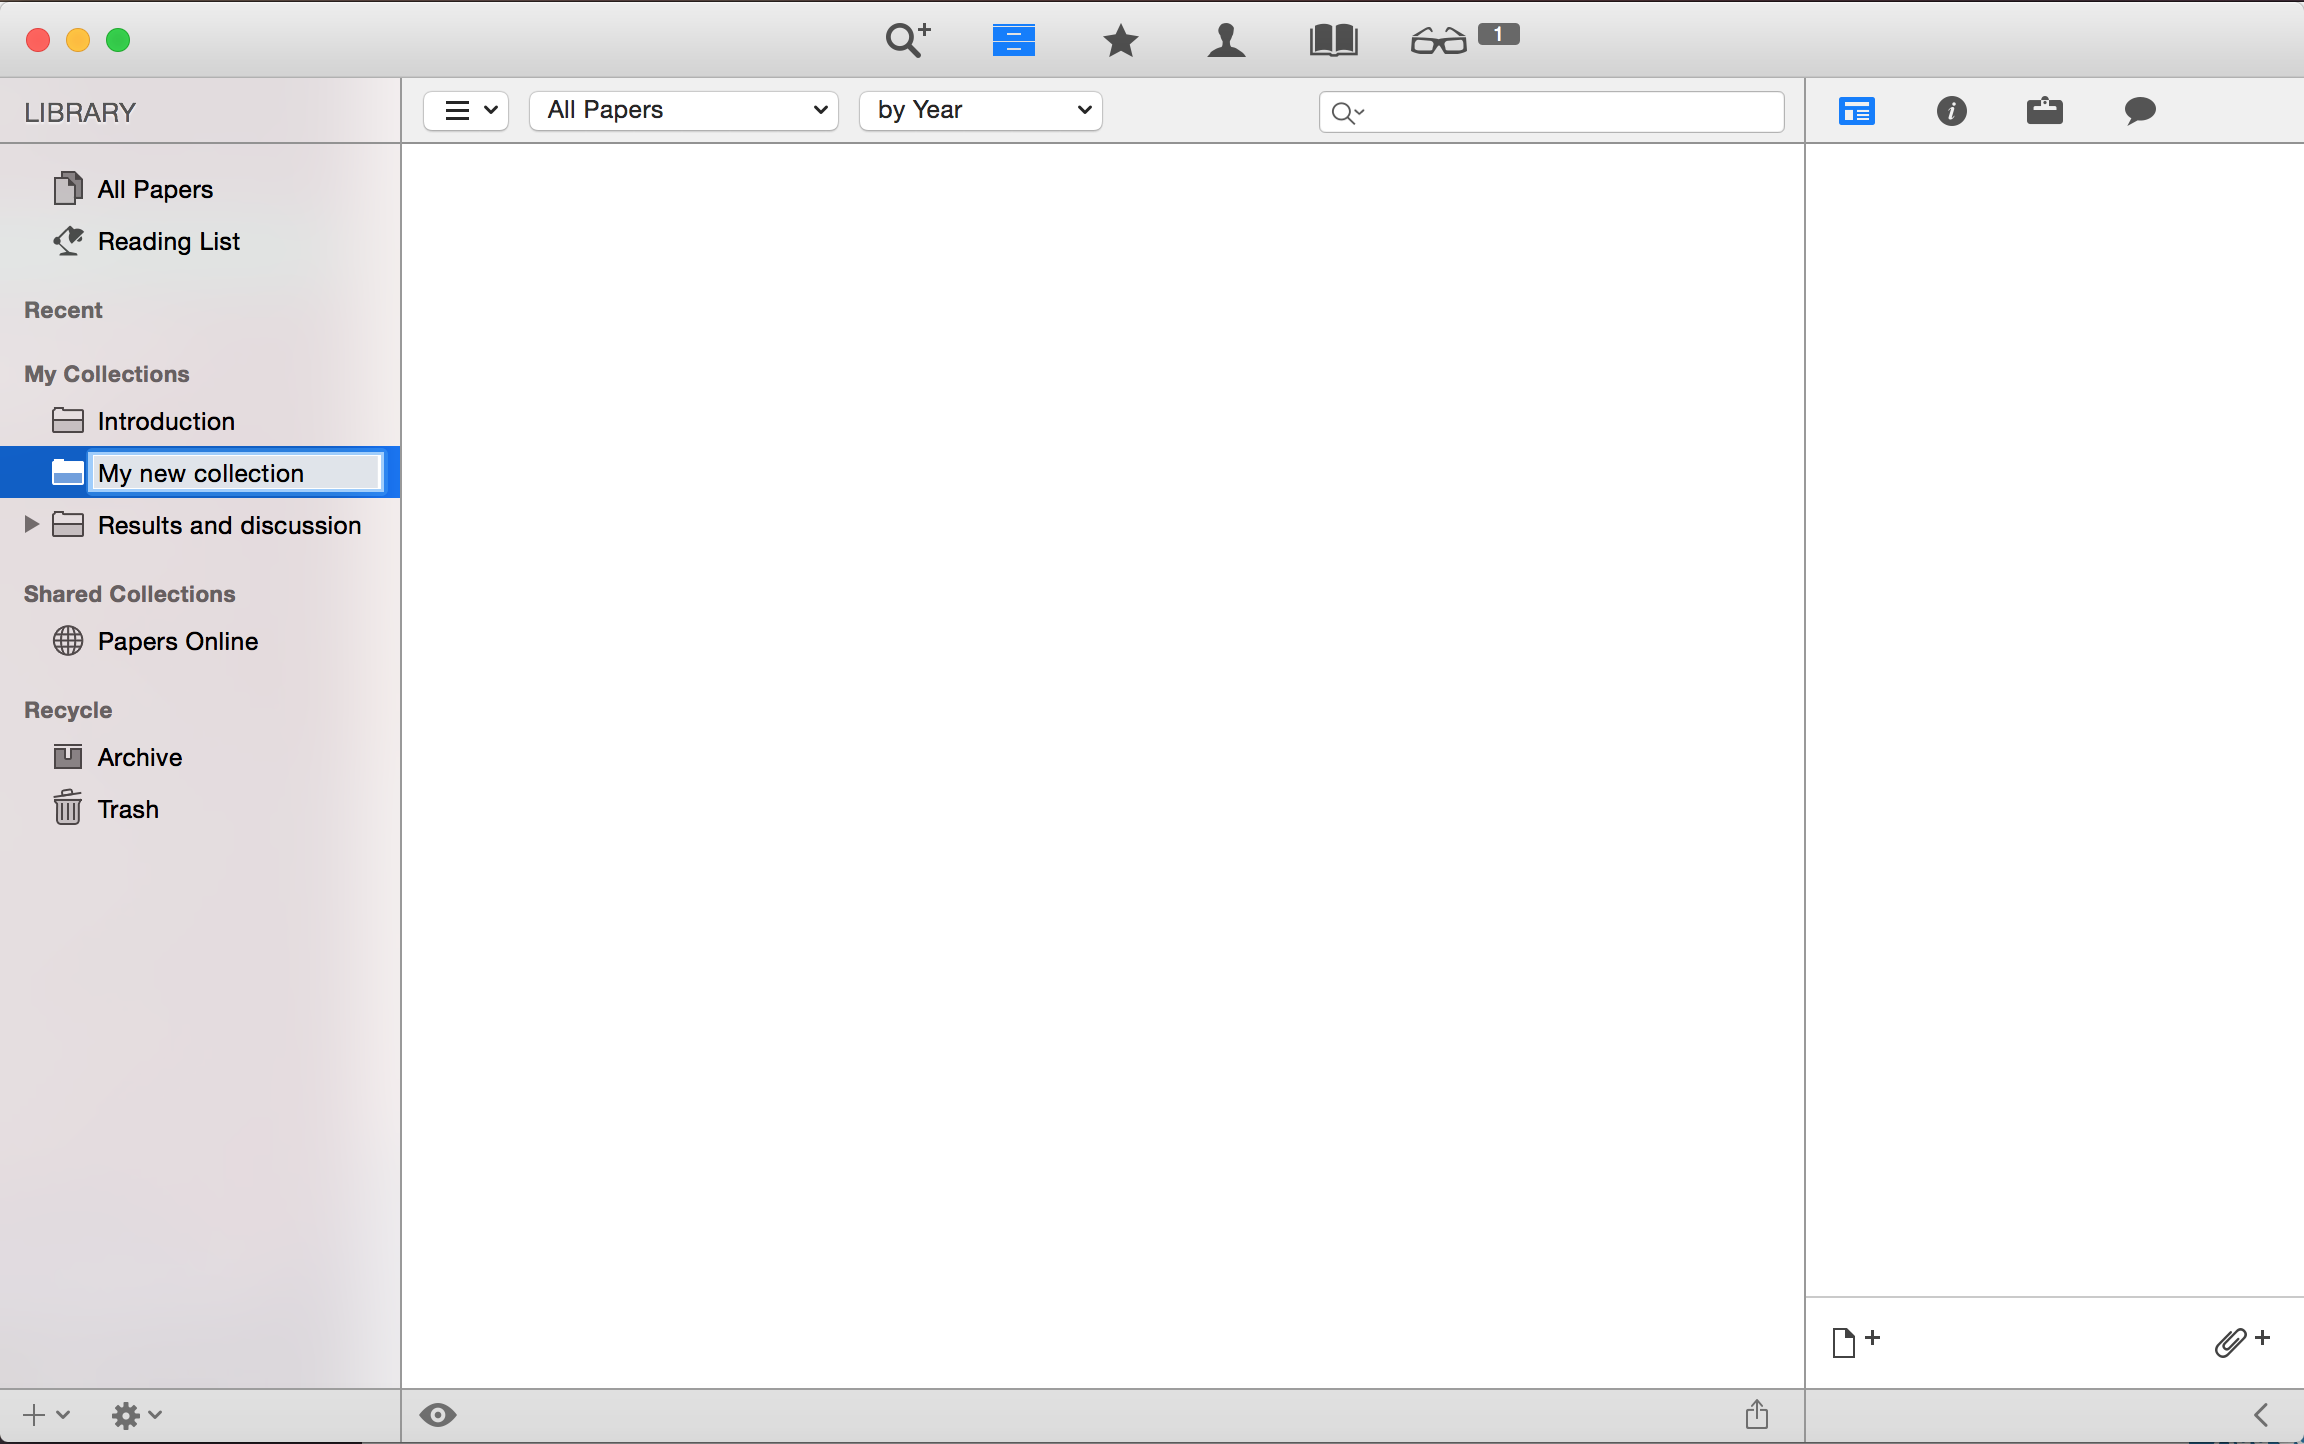Toggle the preview eye icon in bottom bar
The width and height of the screenshot is (2304, 1444).
[x=438, y=1415]
